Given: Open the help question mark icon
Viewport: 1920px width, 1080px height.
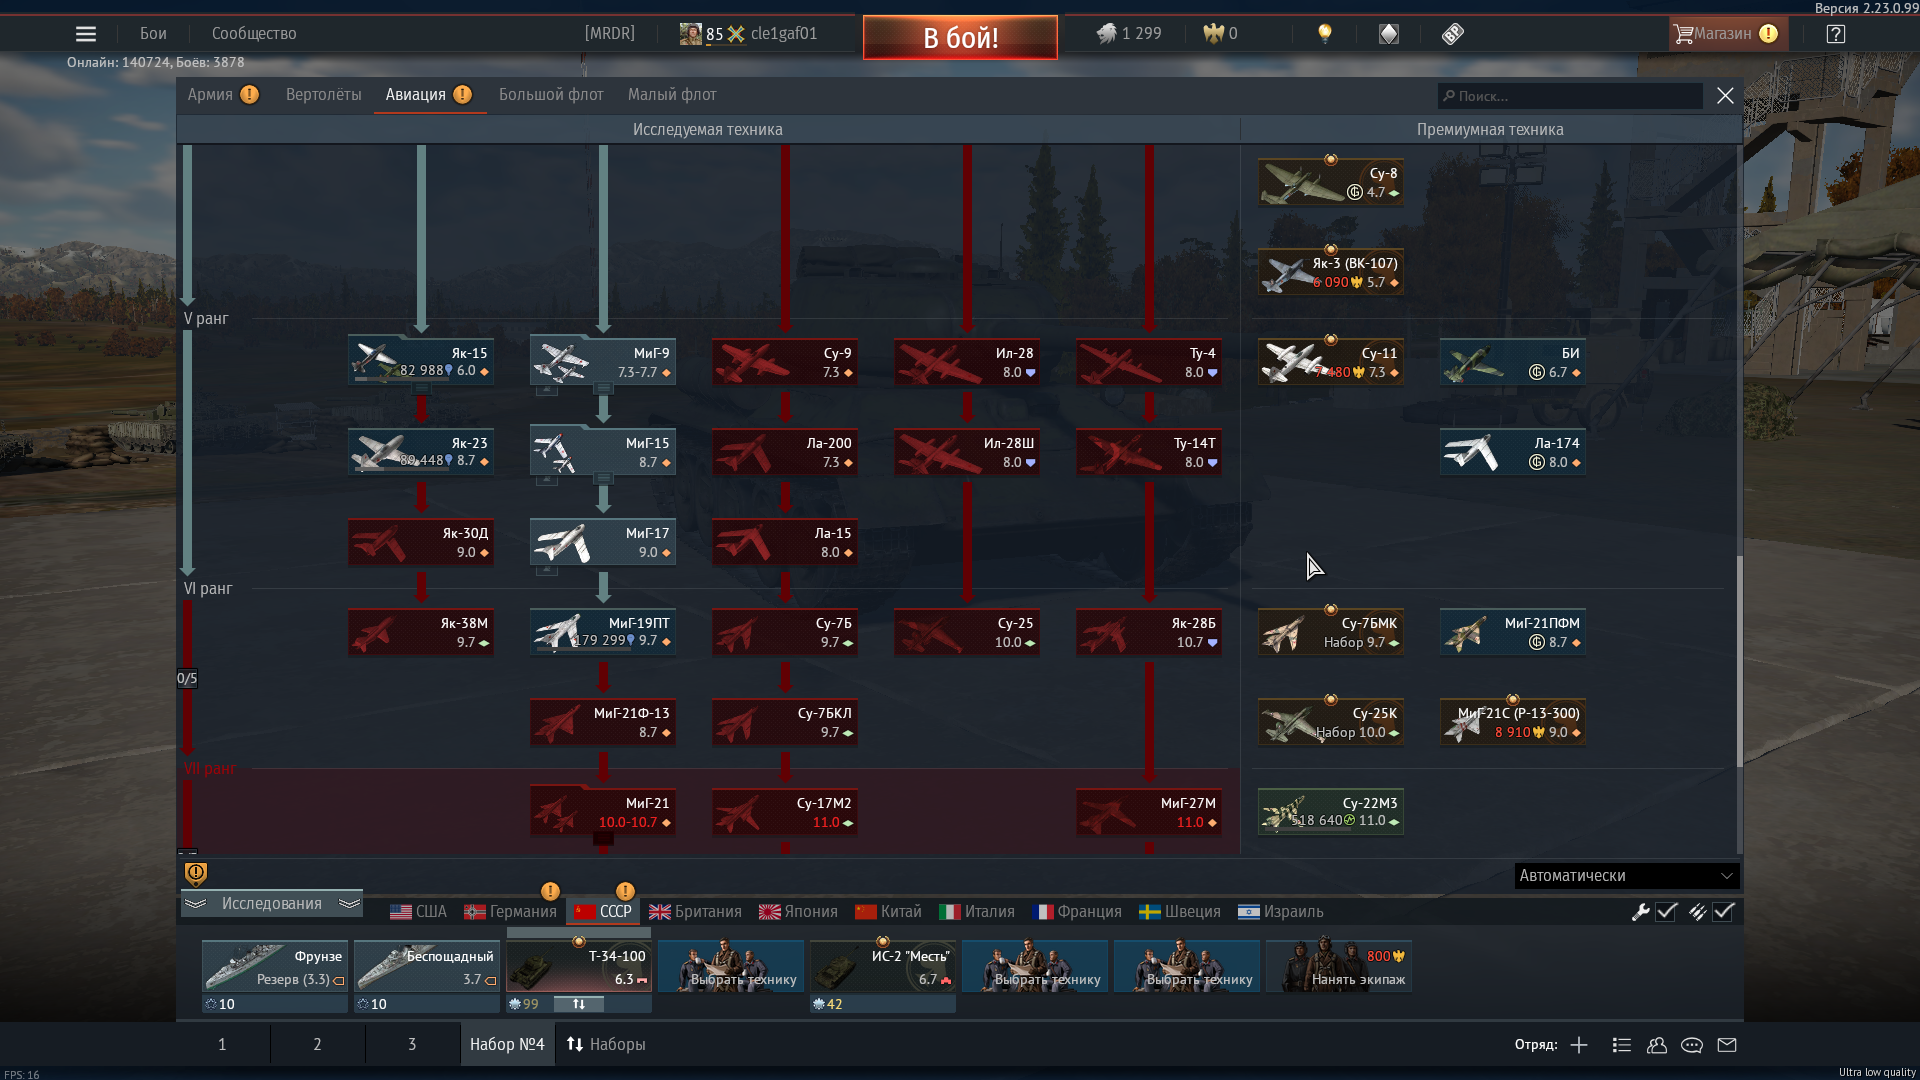Looking at the screenshot, I should (x=1836, y=34).
